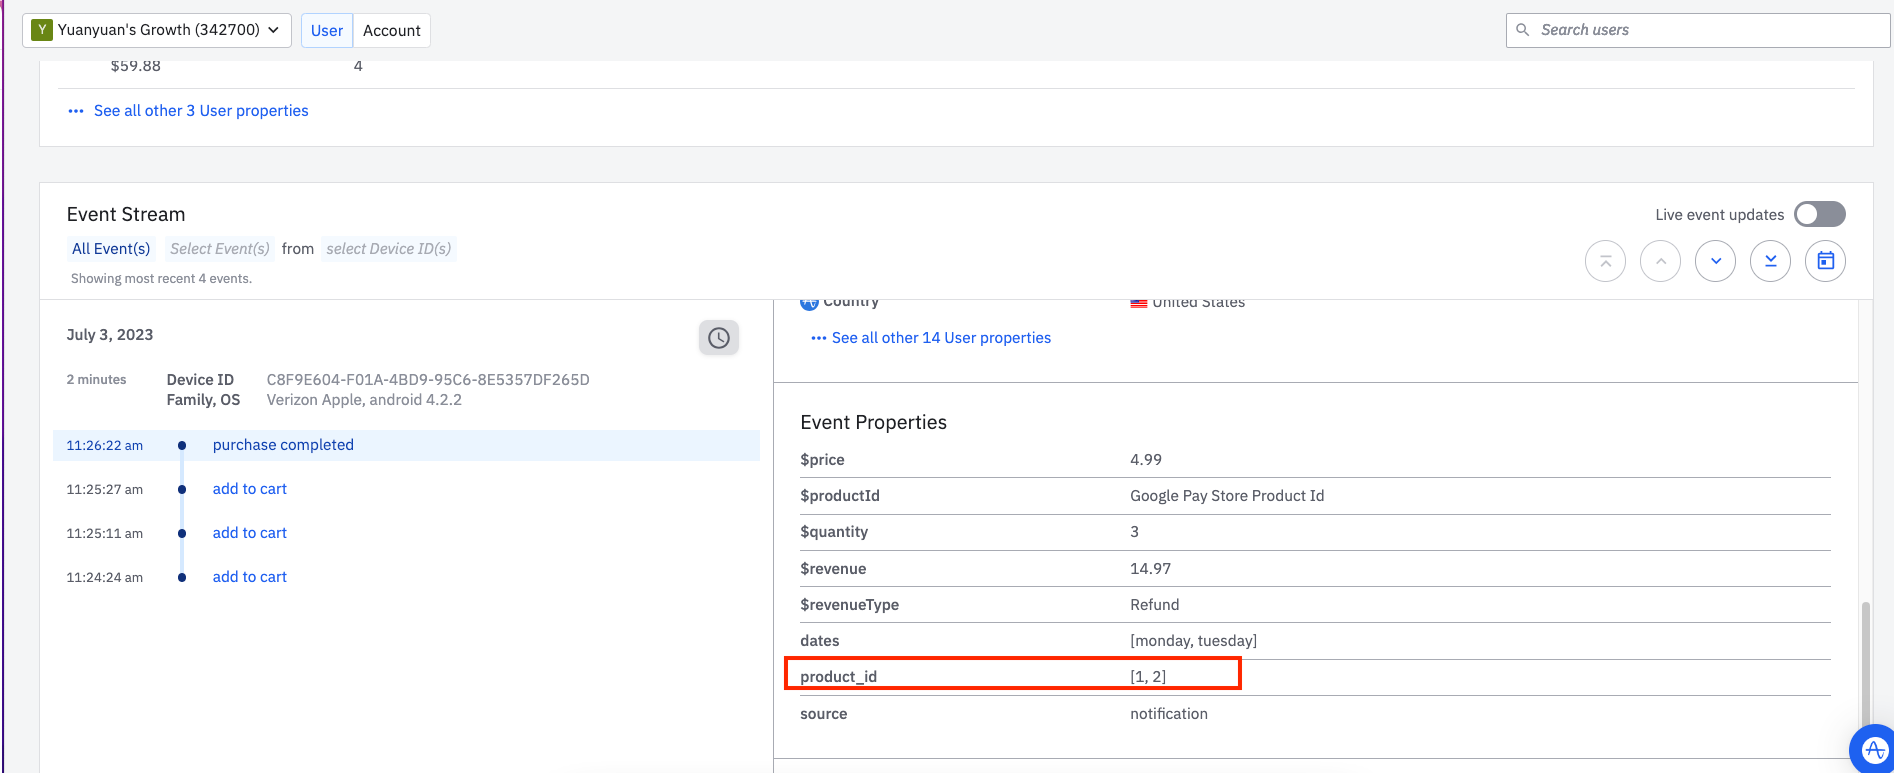Open Yuanyuan's Growth project dropdown
Screen dimensions: 1894x773
point(157,30)
